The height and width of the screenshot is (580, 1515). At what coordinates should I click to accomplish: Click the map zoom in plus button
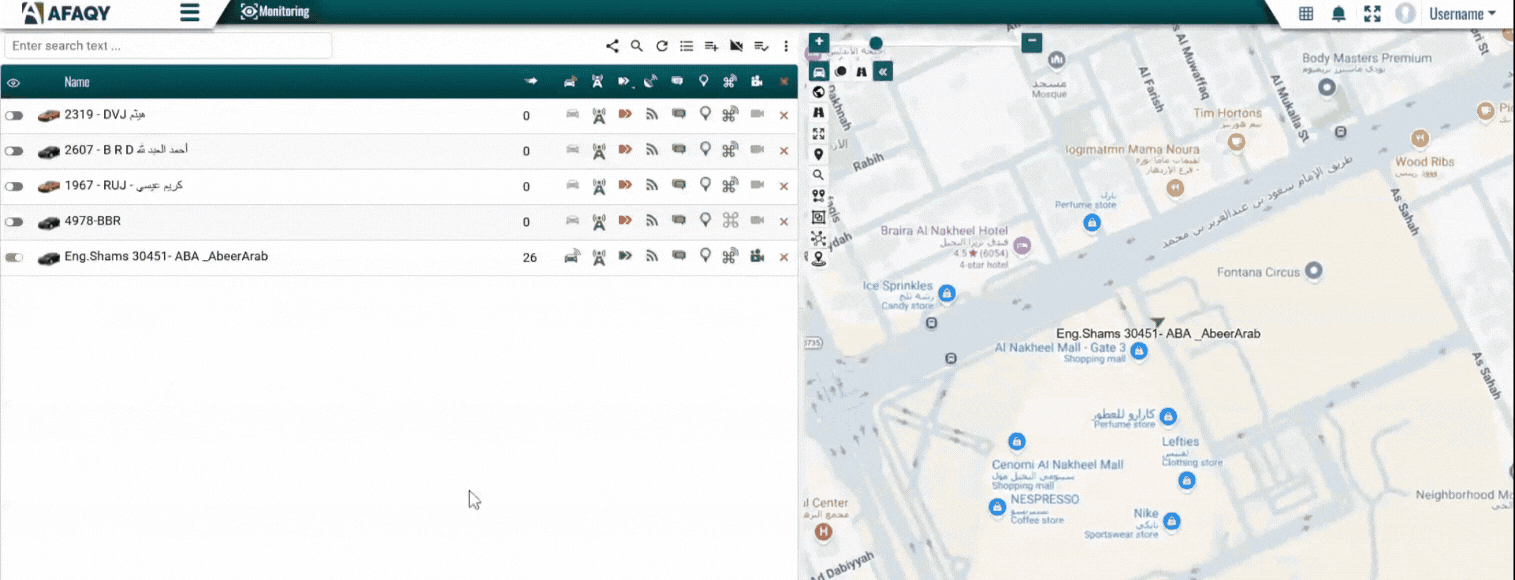click(819, 42)
